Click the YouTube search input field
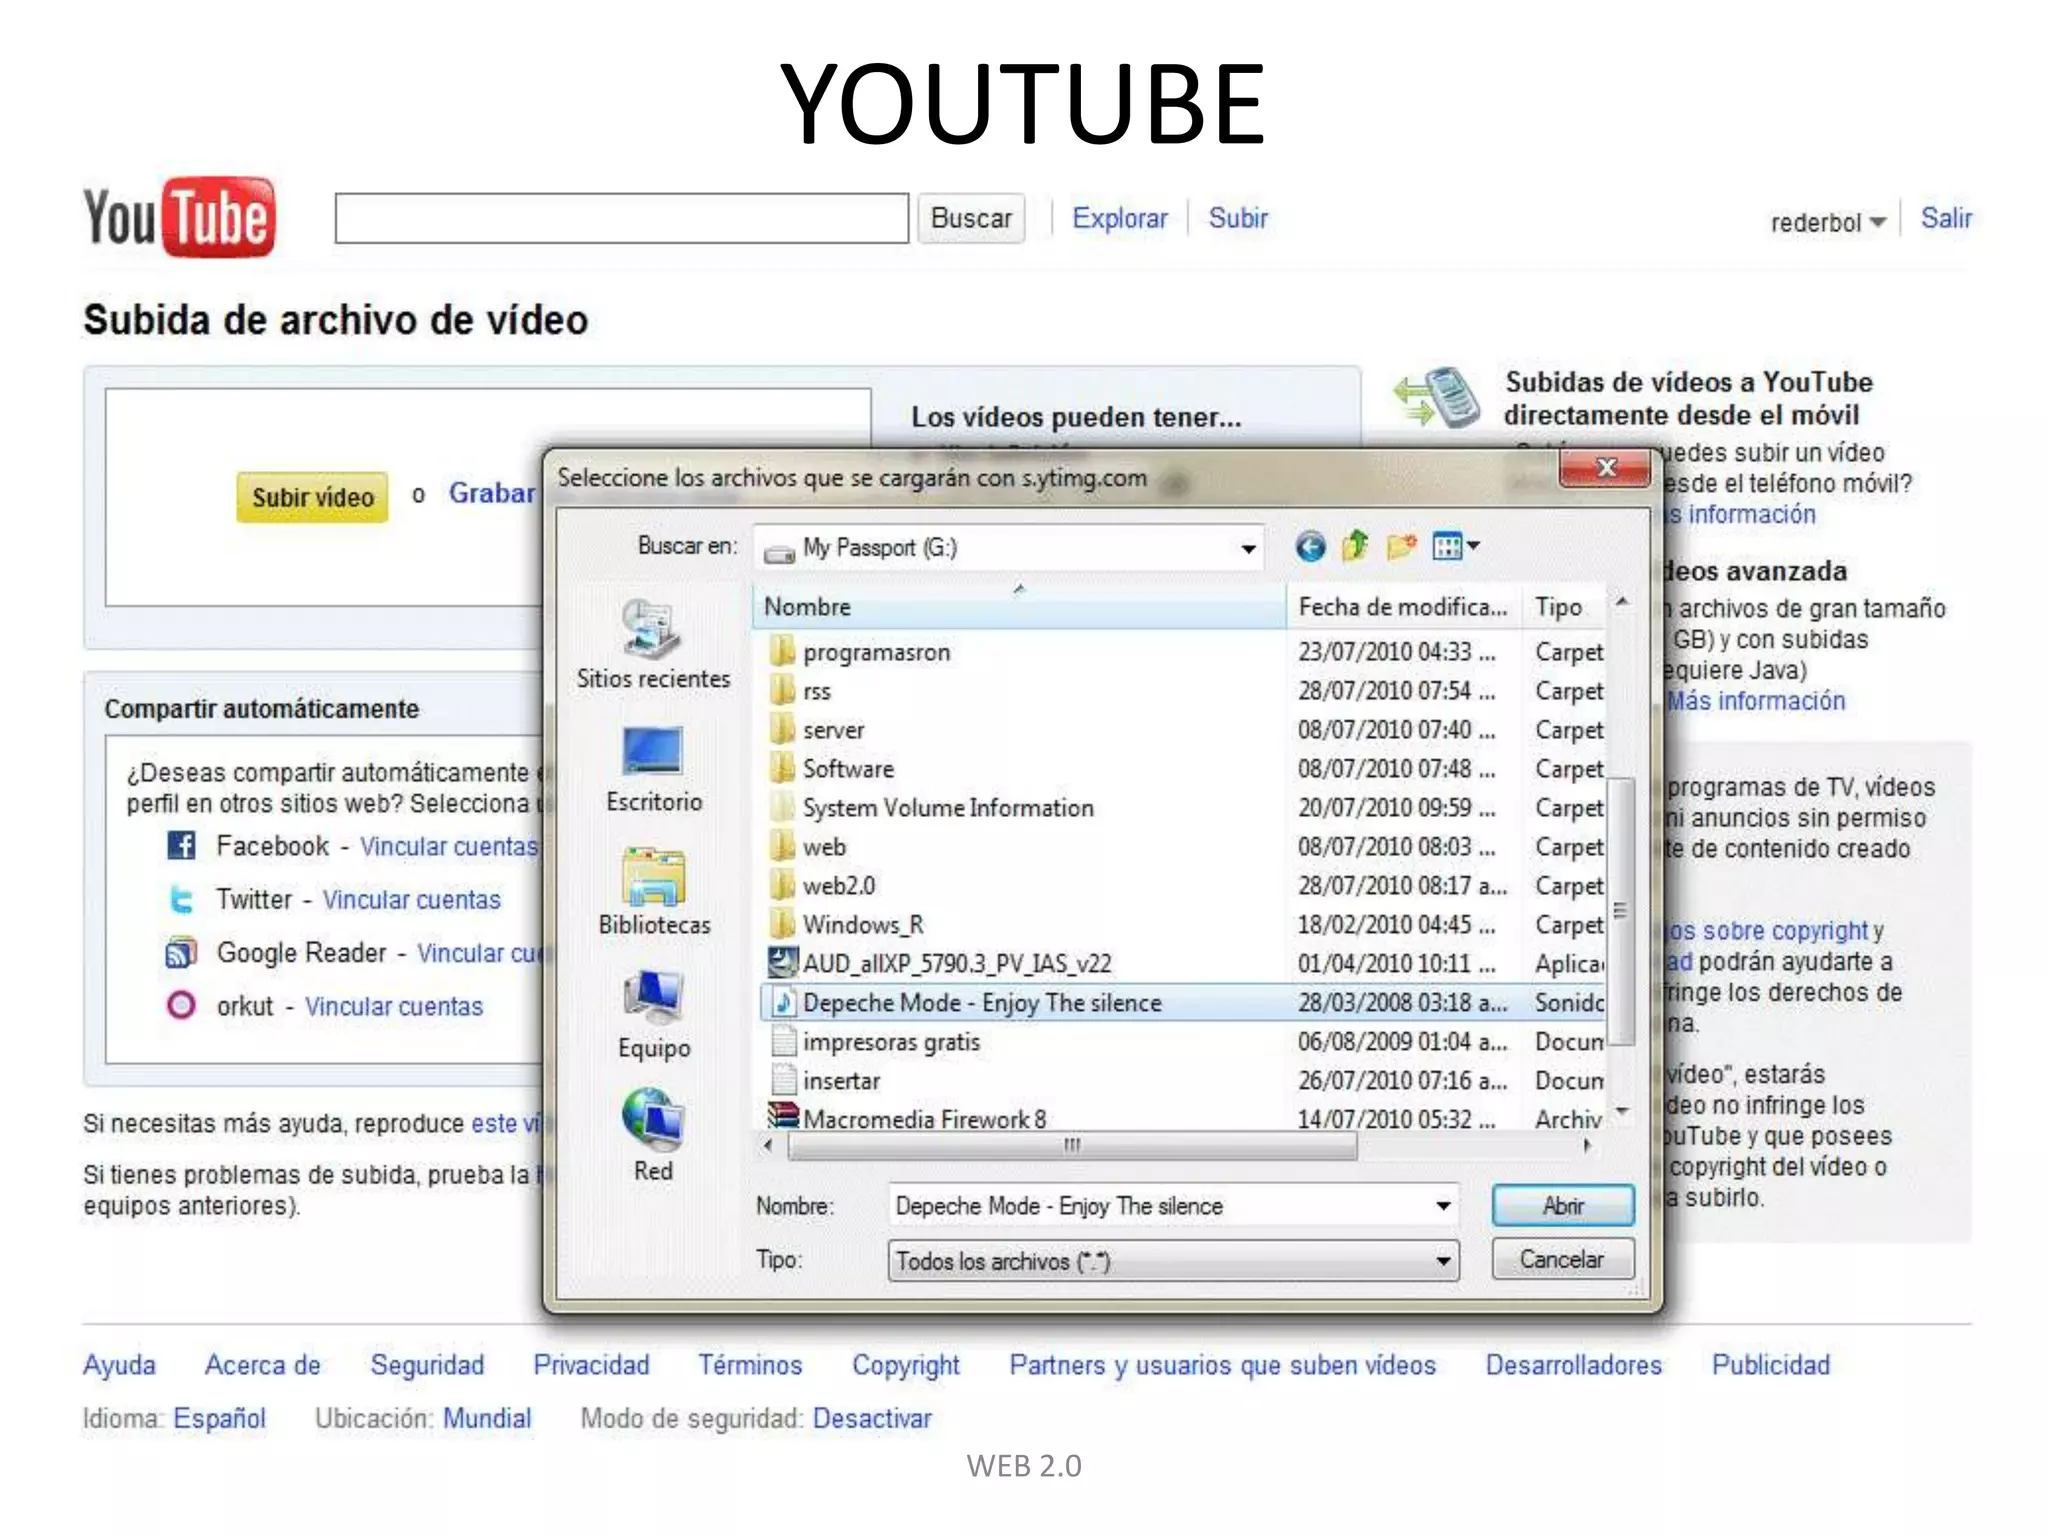 [x=621, y=218]
